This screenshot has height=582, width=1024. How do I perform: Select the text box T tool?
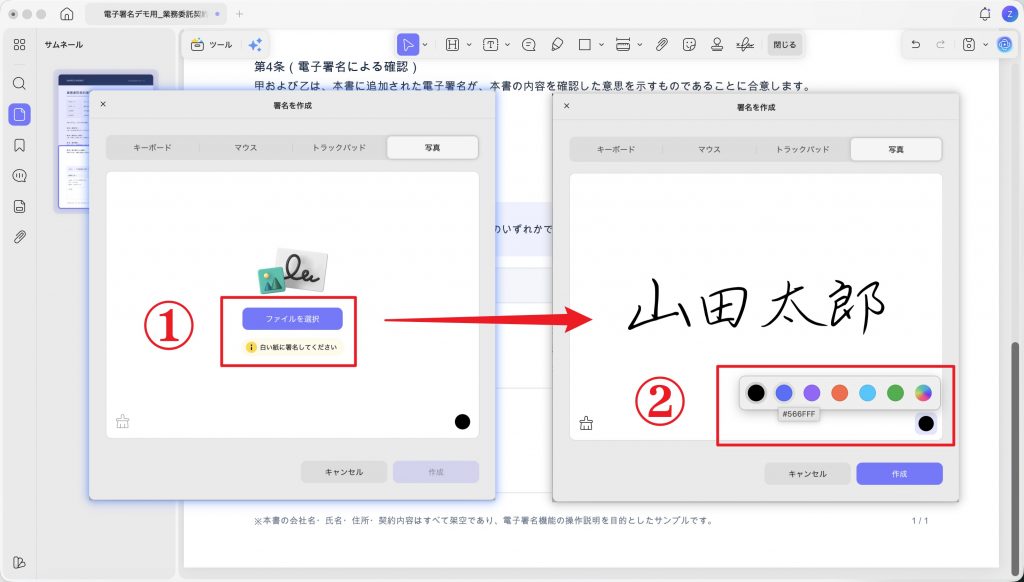pos(490,44)
